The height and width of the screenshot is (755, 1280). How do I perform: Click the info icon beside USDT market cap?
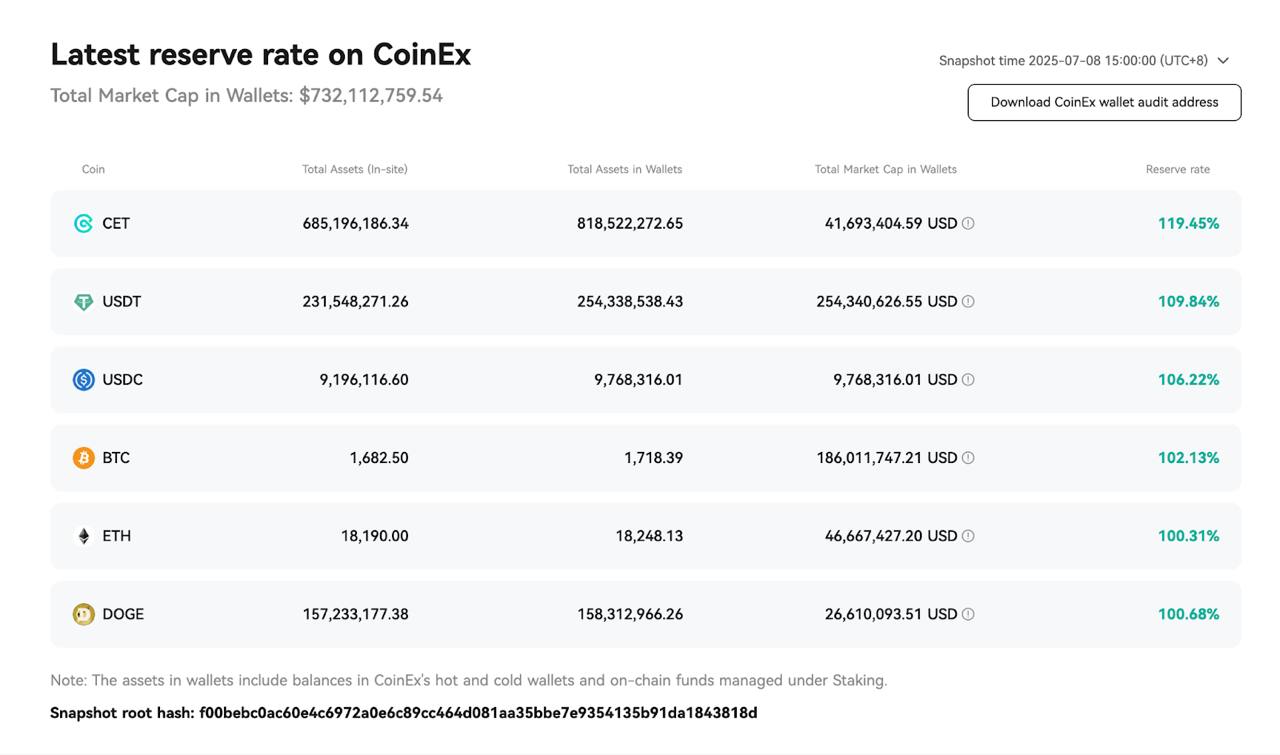[x=968, y=302]
